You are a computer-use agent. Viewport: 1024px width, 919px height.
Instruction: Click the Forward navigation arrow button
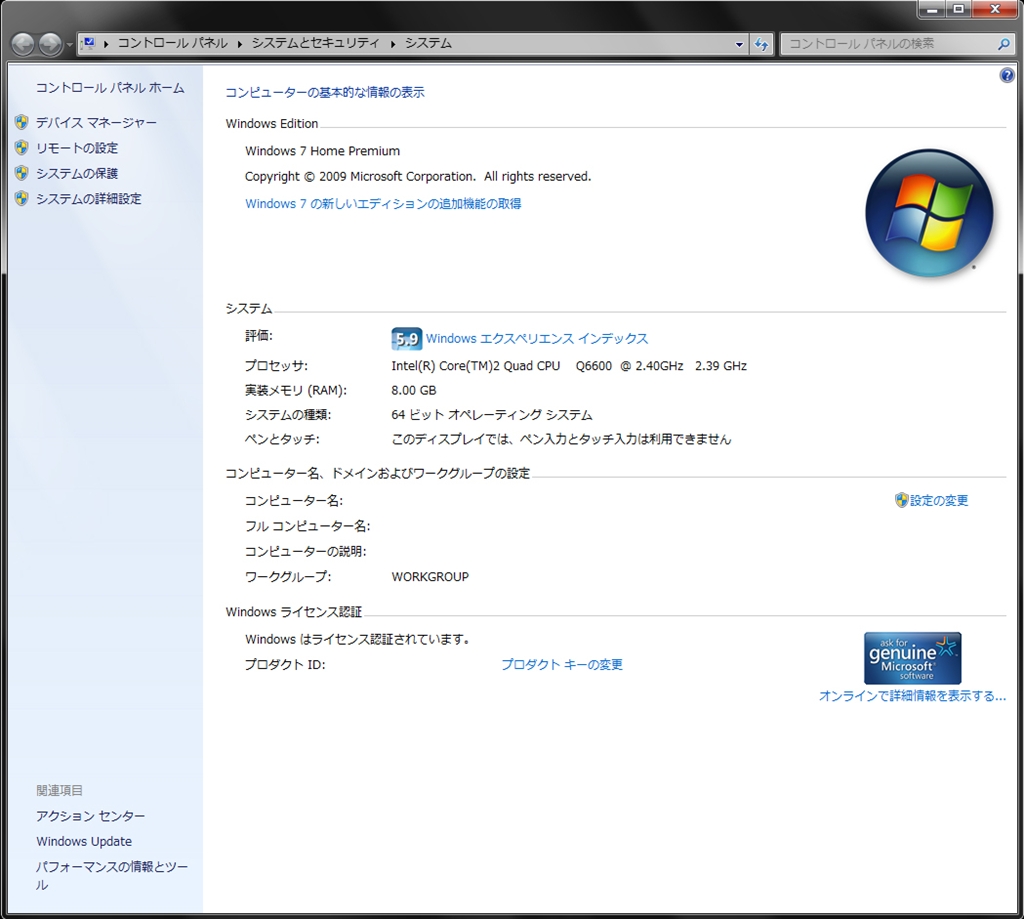pyautogui.click(x=50, y=44)
